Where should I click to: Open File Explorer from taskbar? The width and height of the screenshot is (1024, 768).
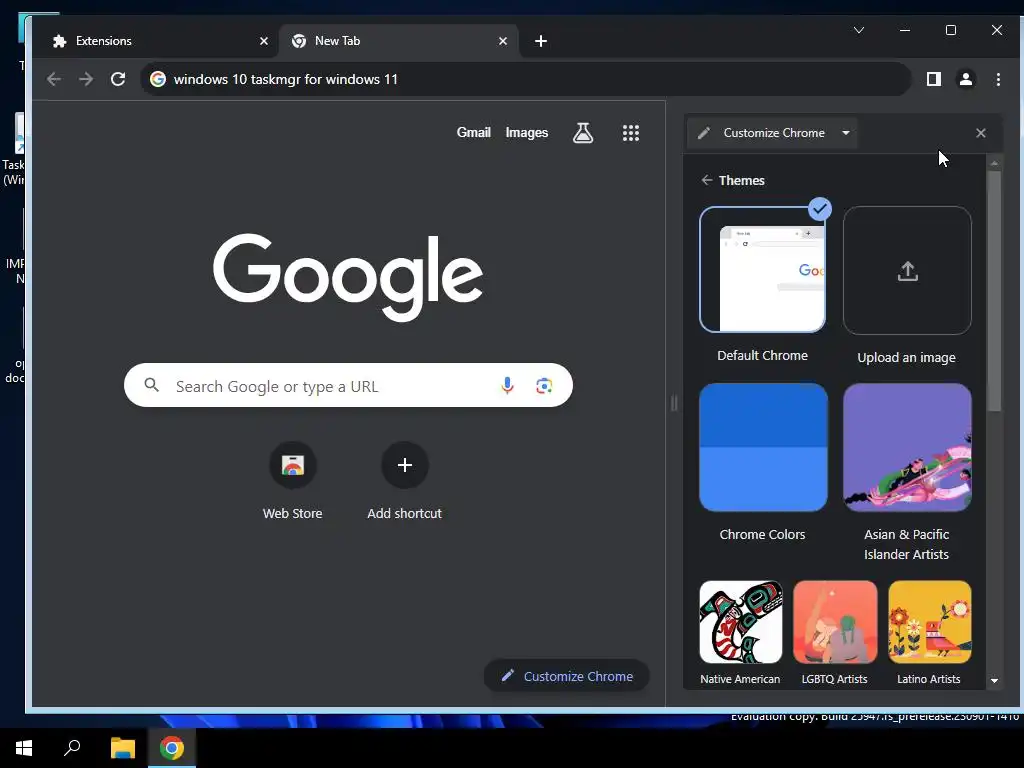tap(122, 748)
